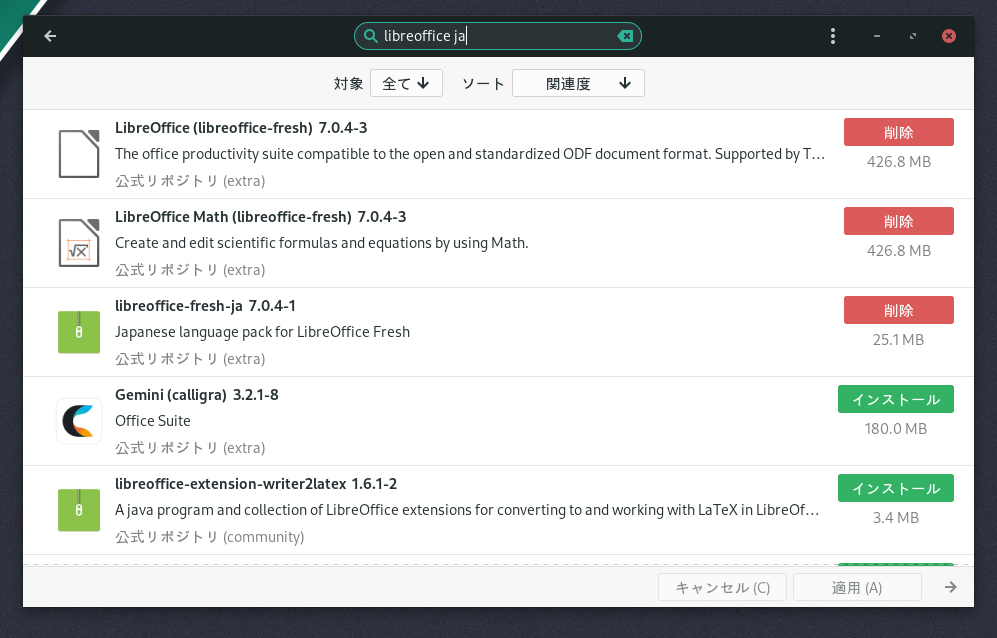This screenshot has height=638, width=997.
Task: Click the Office Suite description text
Action: coord(153,421)
